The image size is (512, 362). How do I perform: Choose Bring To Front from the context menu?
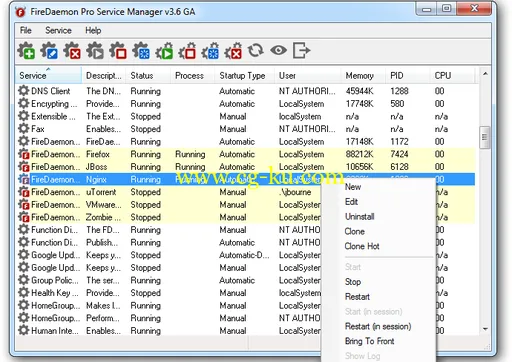[x=369, y=341]
